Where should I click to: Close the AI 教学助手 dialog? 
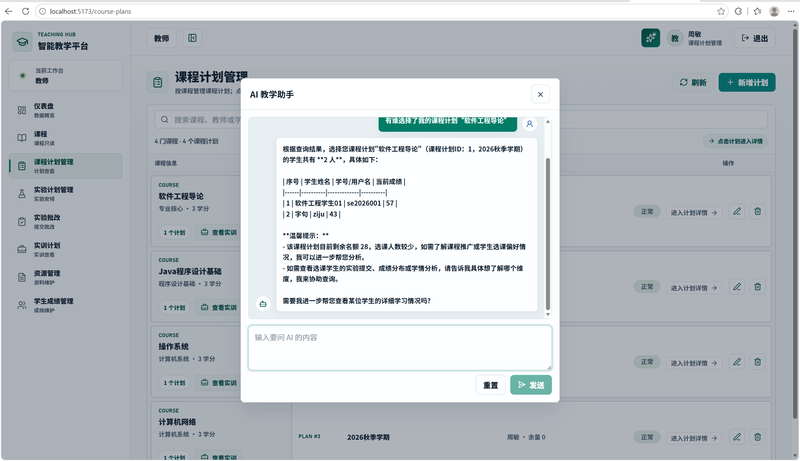coord(540,94)
